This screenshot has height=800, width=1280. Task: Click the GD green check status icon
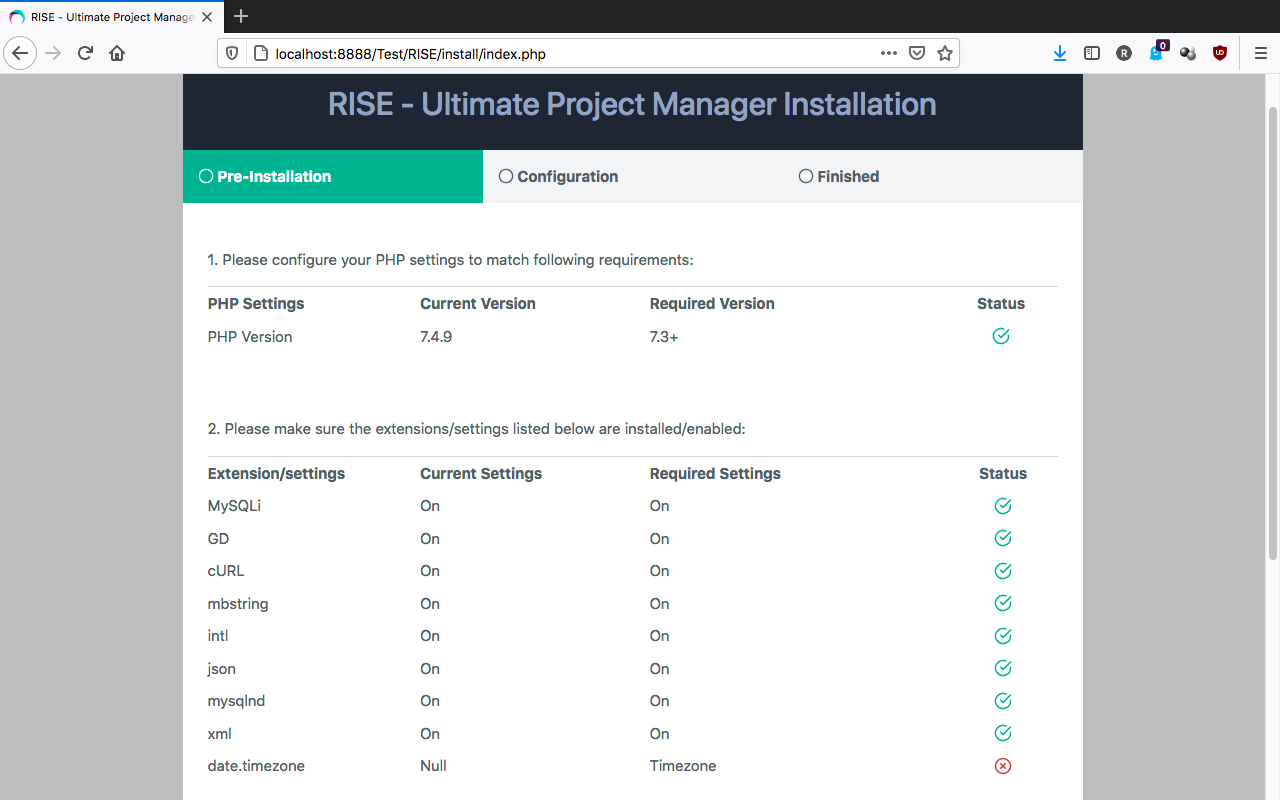(1003, 538)
